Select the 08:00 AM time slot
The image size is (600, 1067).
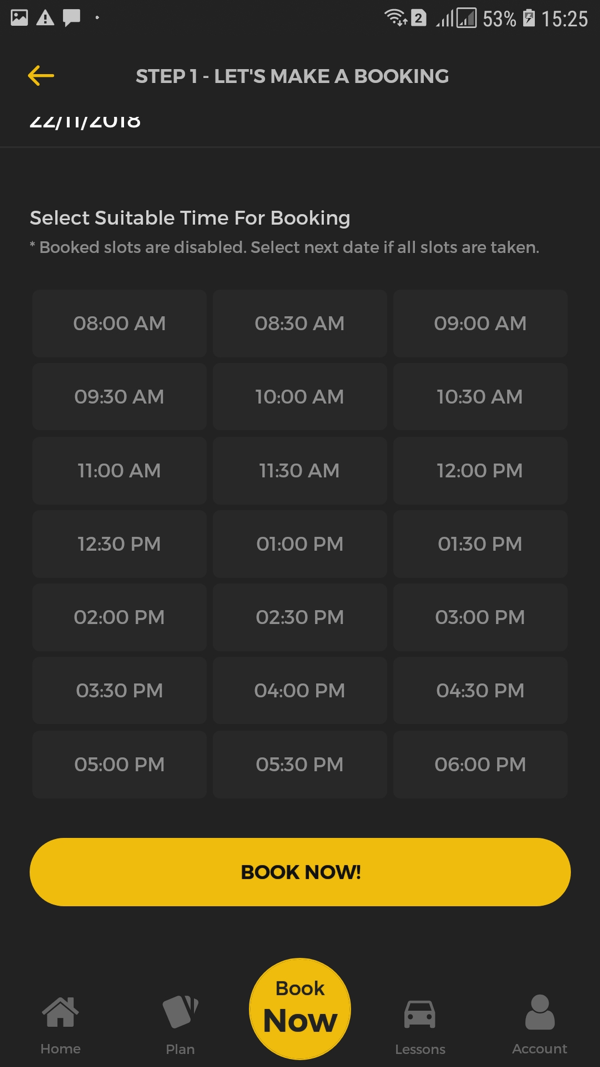[119, 324]
